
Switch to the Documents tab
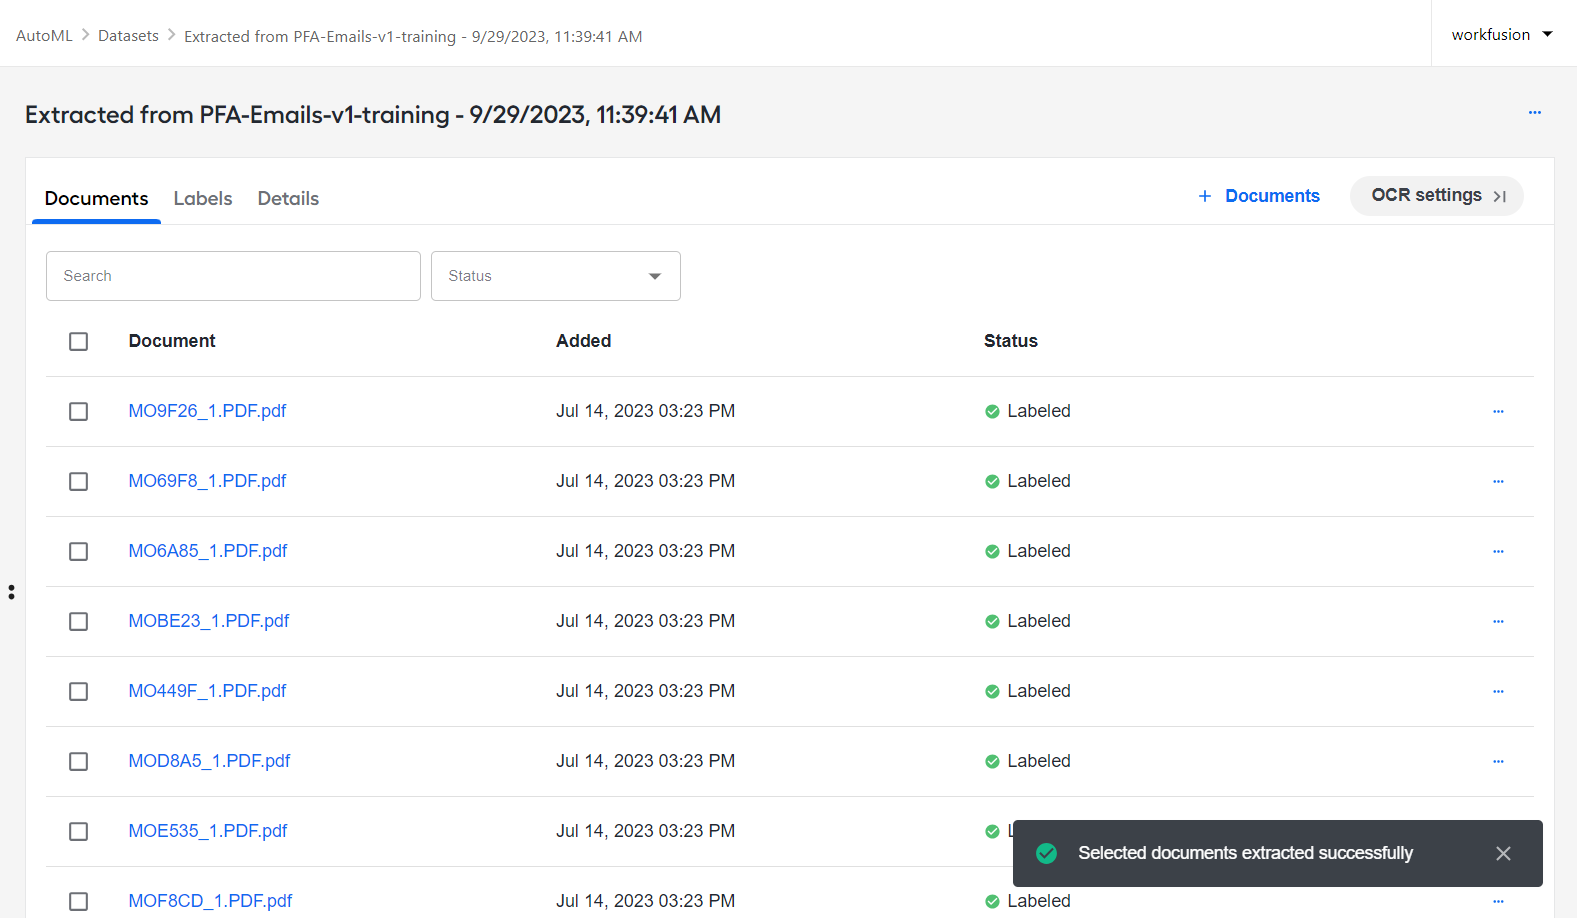(x=96, y=198)
